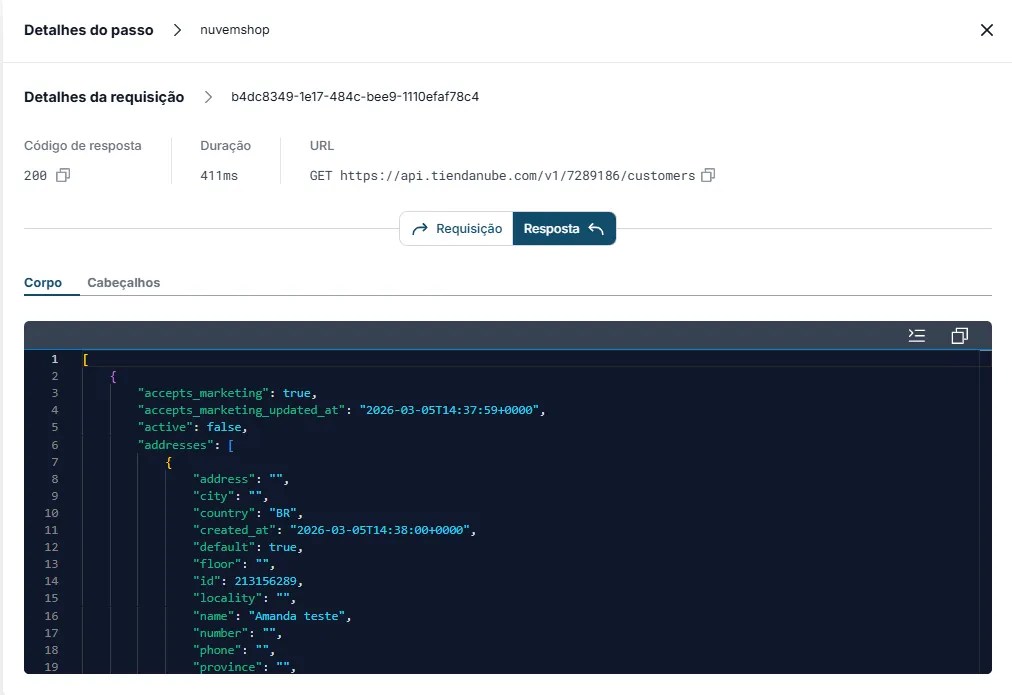The width and height of the screenshot is (1012, 695).
Task: Click the request ID b4dc8349-1e17-484c-bee9-1110efaf78c4
Action: (355, 97)
